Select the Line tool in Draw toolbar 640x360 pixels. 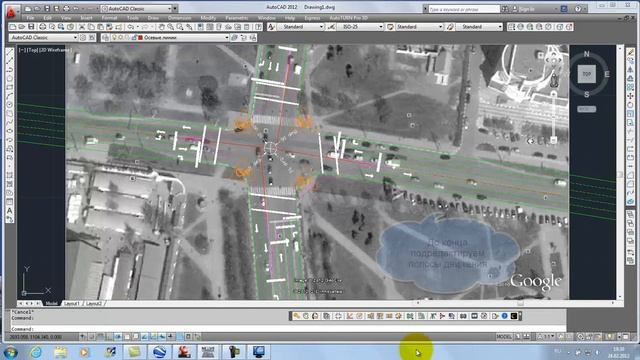[10, 52]
